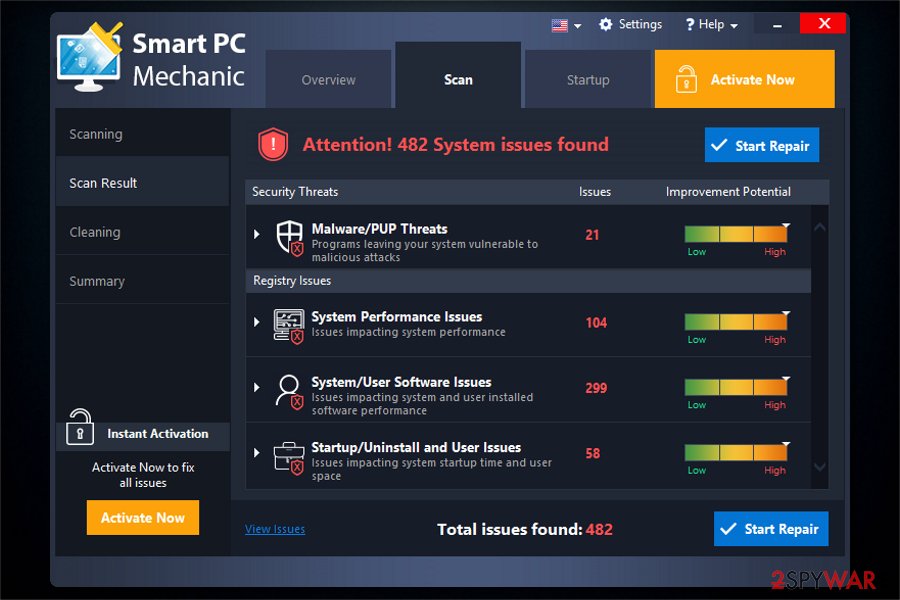
Task: Open the Activate Now orange tab
Action: pos(744,79)
